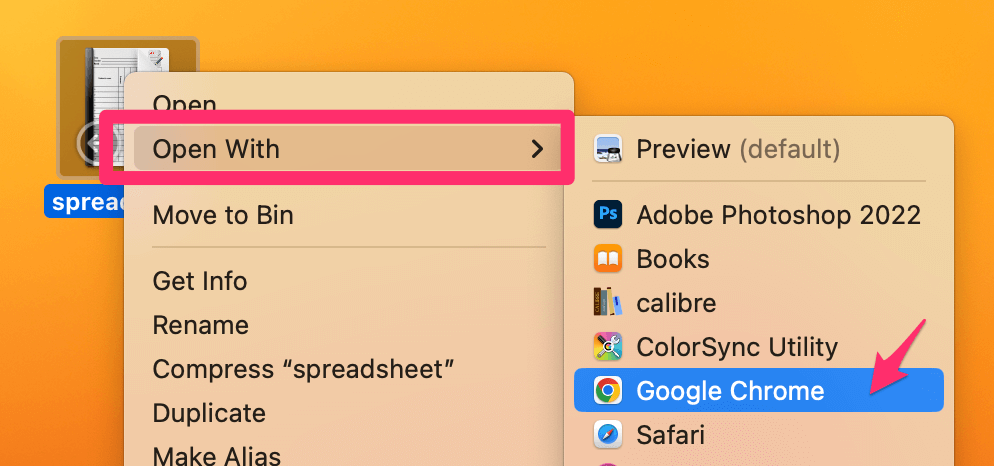Screen dimensions: 994x466
Task: Select Rename in the context menu
Action: point(200,325)
